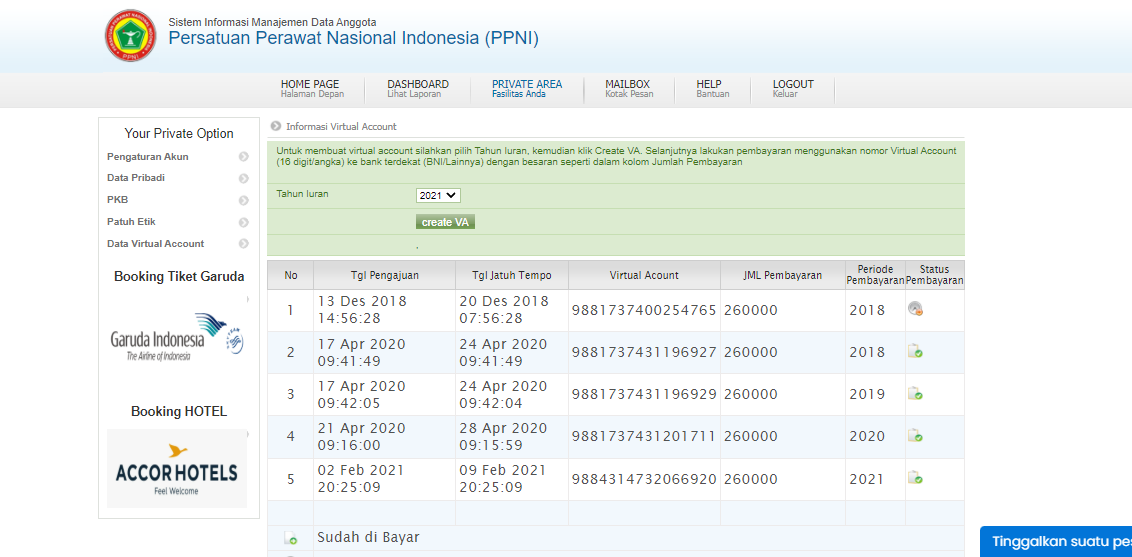Screen dimensions: 1132x557
Task: Click the legend icon beside Sudah di Bayar
Action: [x=290, y=538]
